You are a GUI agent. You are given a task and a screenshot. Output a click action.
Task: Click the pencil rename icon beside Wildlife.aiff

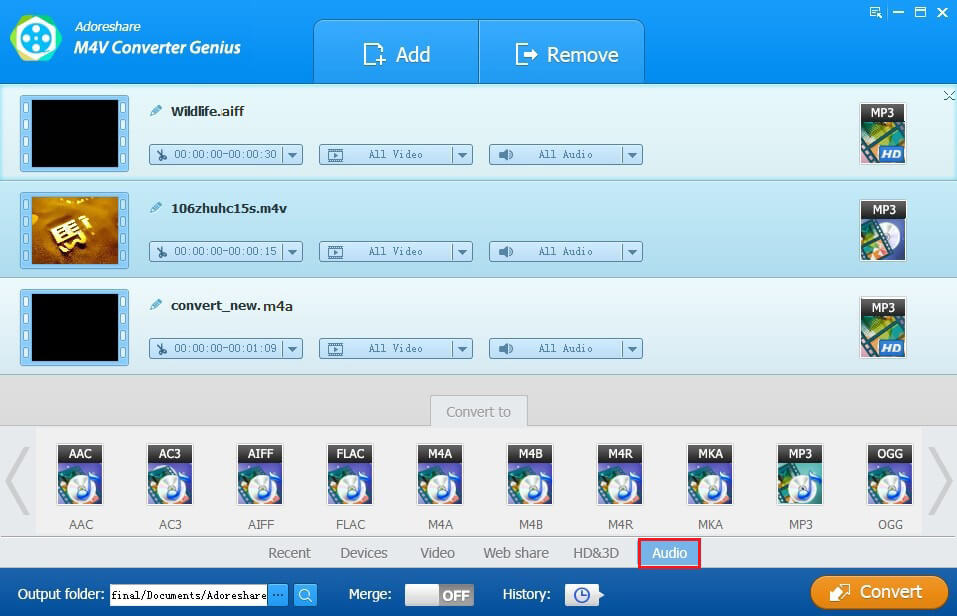tap(156, 111)
